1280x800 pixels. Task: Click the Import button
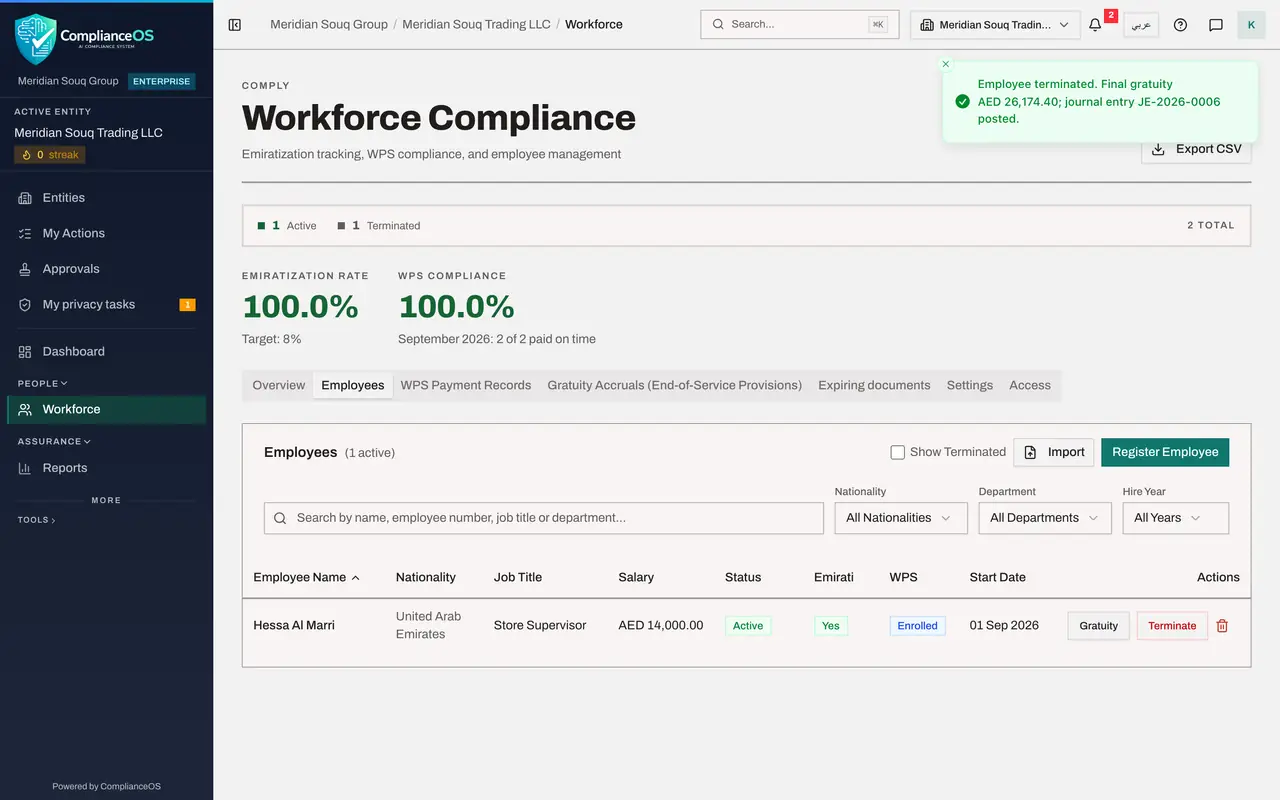tap(1054, 452)
